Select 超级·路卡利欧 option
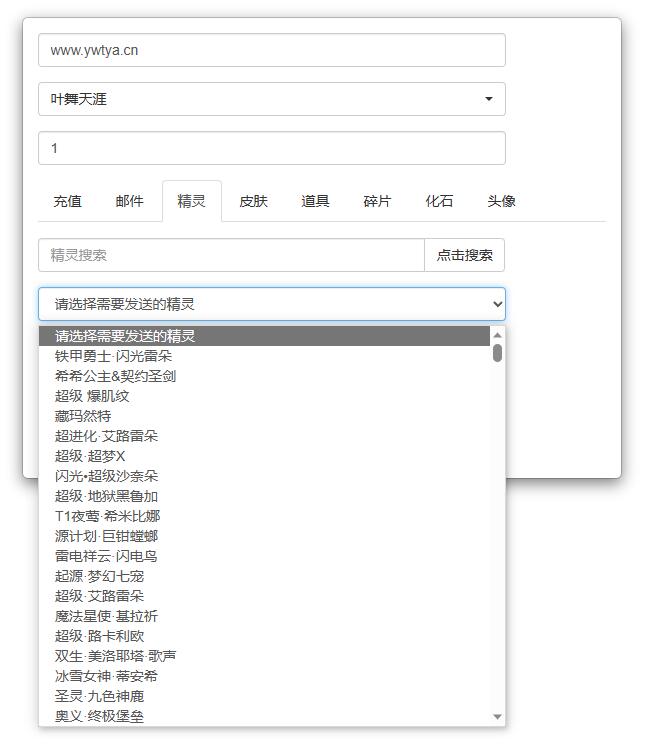654x750 pixels. tap(264, 637)
